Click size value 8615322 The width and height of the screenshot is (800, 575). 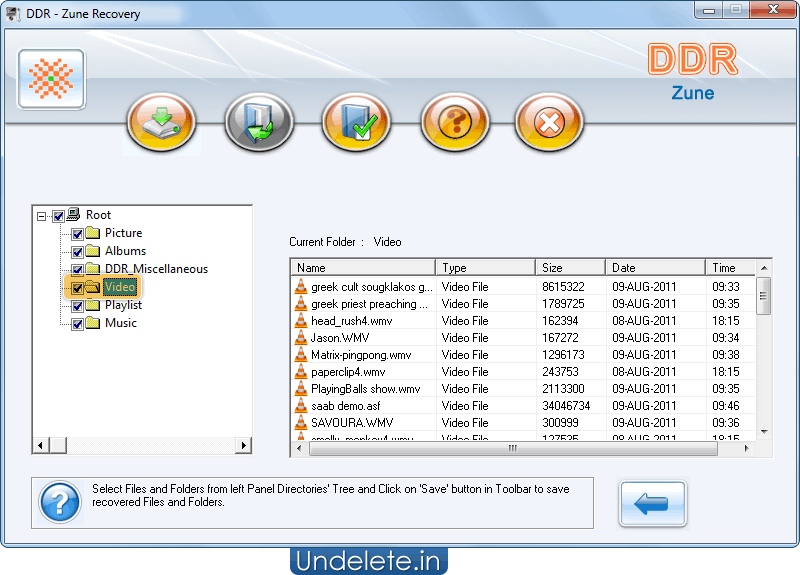point(563,287)
